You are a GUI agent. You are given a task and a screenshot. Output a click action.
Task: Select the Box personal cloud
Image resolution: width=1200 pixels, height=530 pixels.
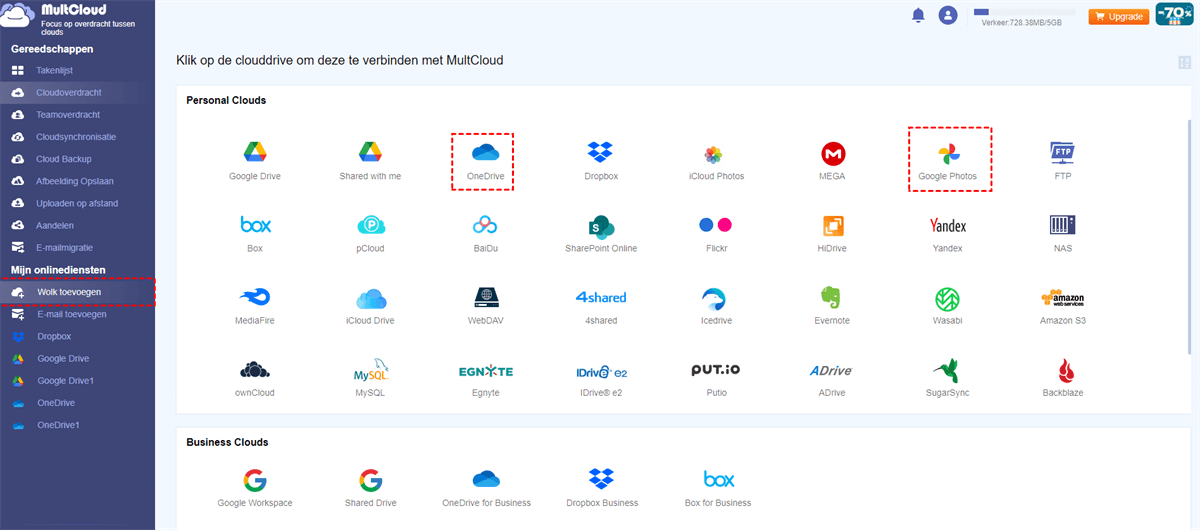click(255, 224)
